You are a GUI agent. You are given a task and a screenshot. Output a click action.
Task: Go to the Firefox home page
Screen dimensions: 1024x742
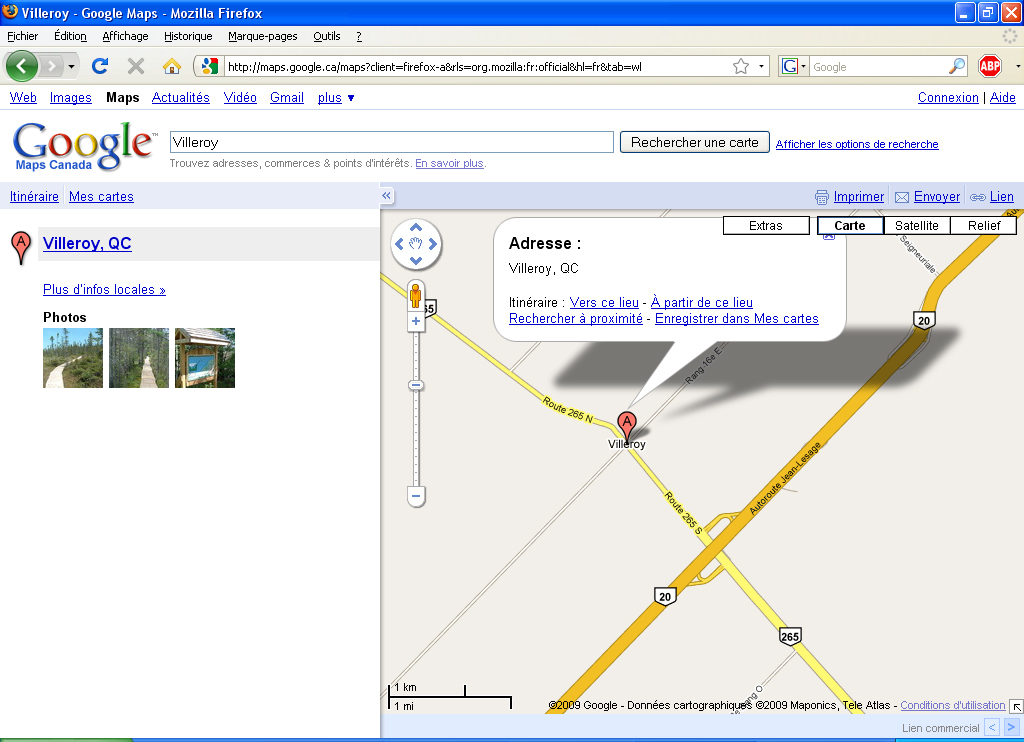(172, 66)
